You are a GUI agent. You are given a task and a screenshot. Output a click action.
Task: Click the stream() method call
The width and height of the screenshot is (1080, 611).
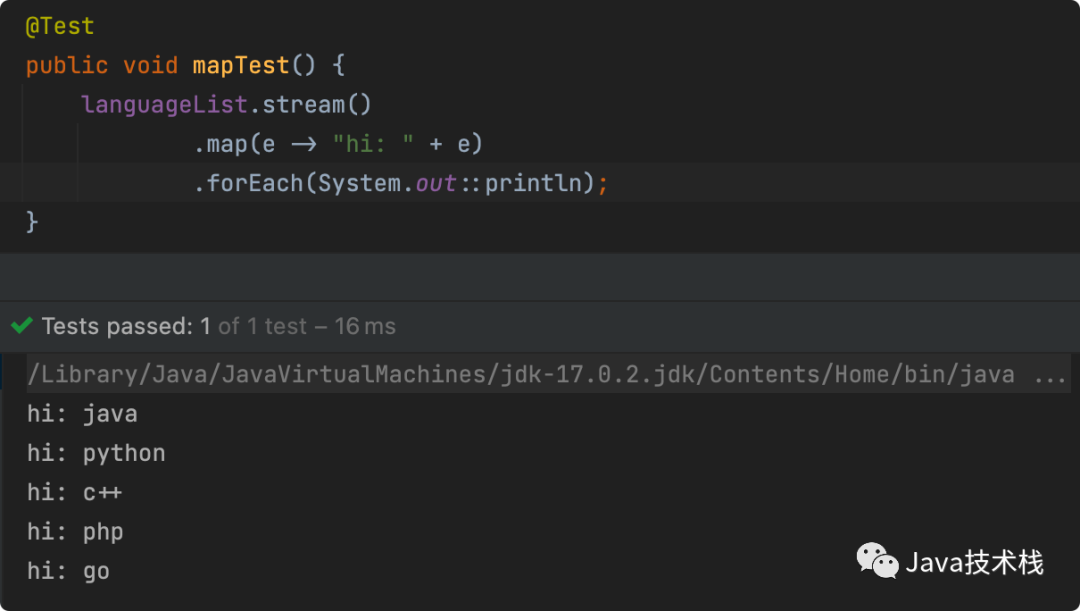[316, 105]
